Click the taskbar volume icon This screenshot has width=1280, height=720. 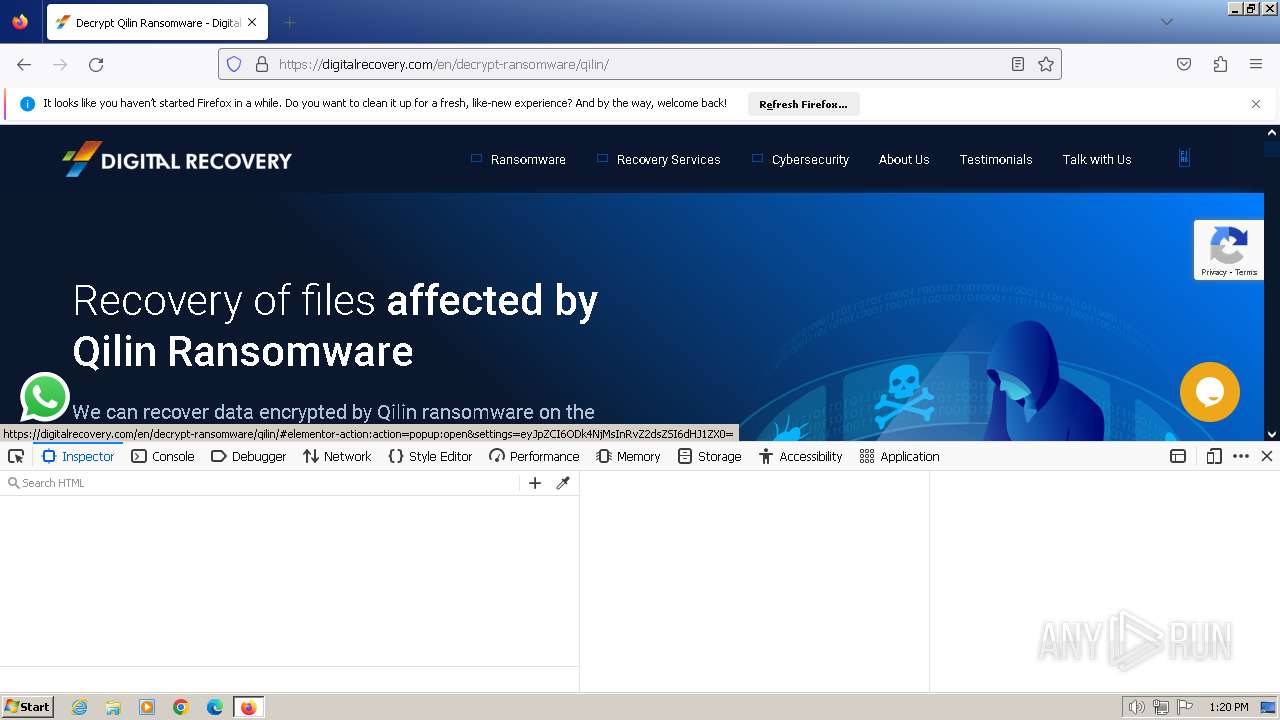tap(1136, 707)
